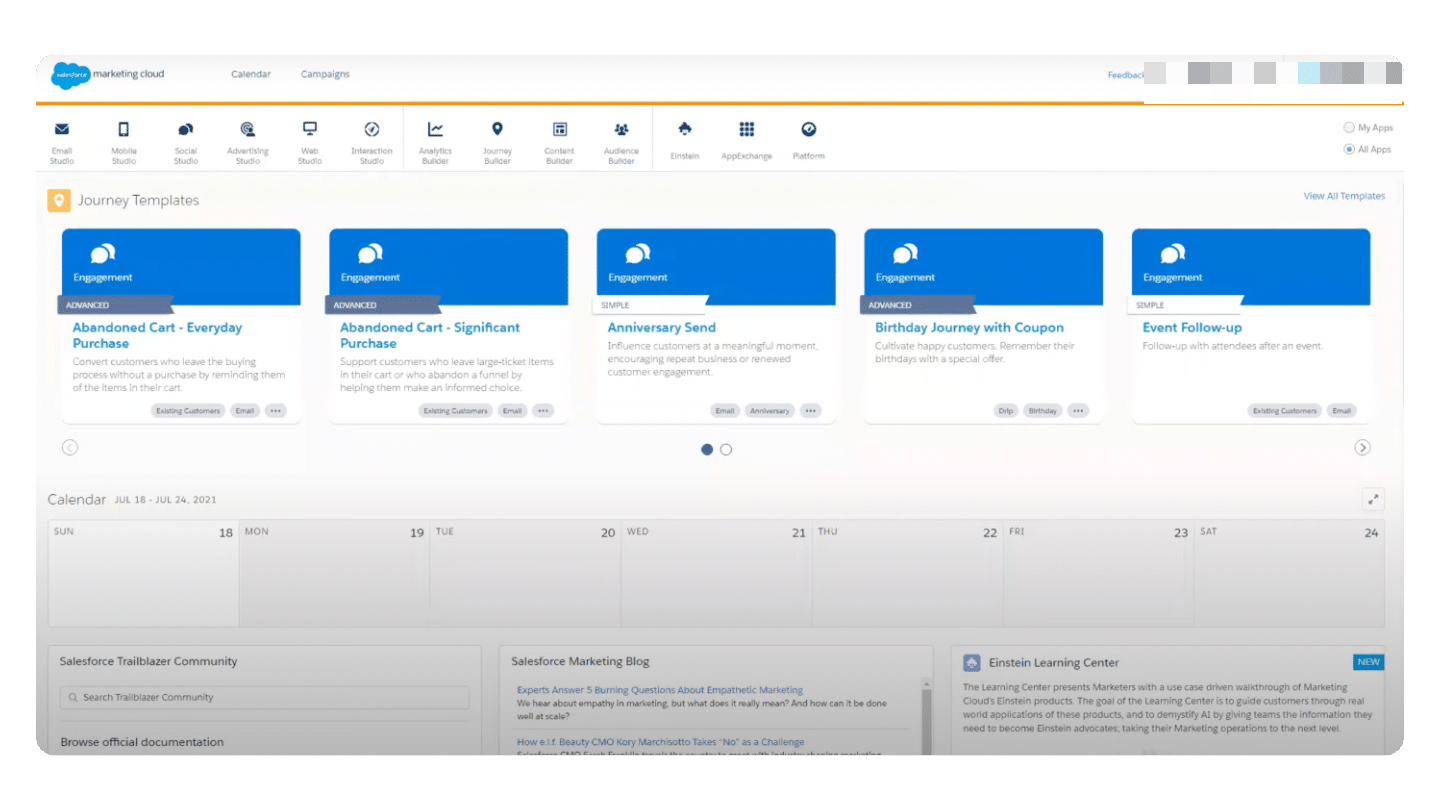Open Experts Answer 5 Burning Questions article

[660, 690]
